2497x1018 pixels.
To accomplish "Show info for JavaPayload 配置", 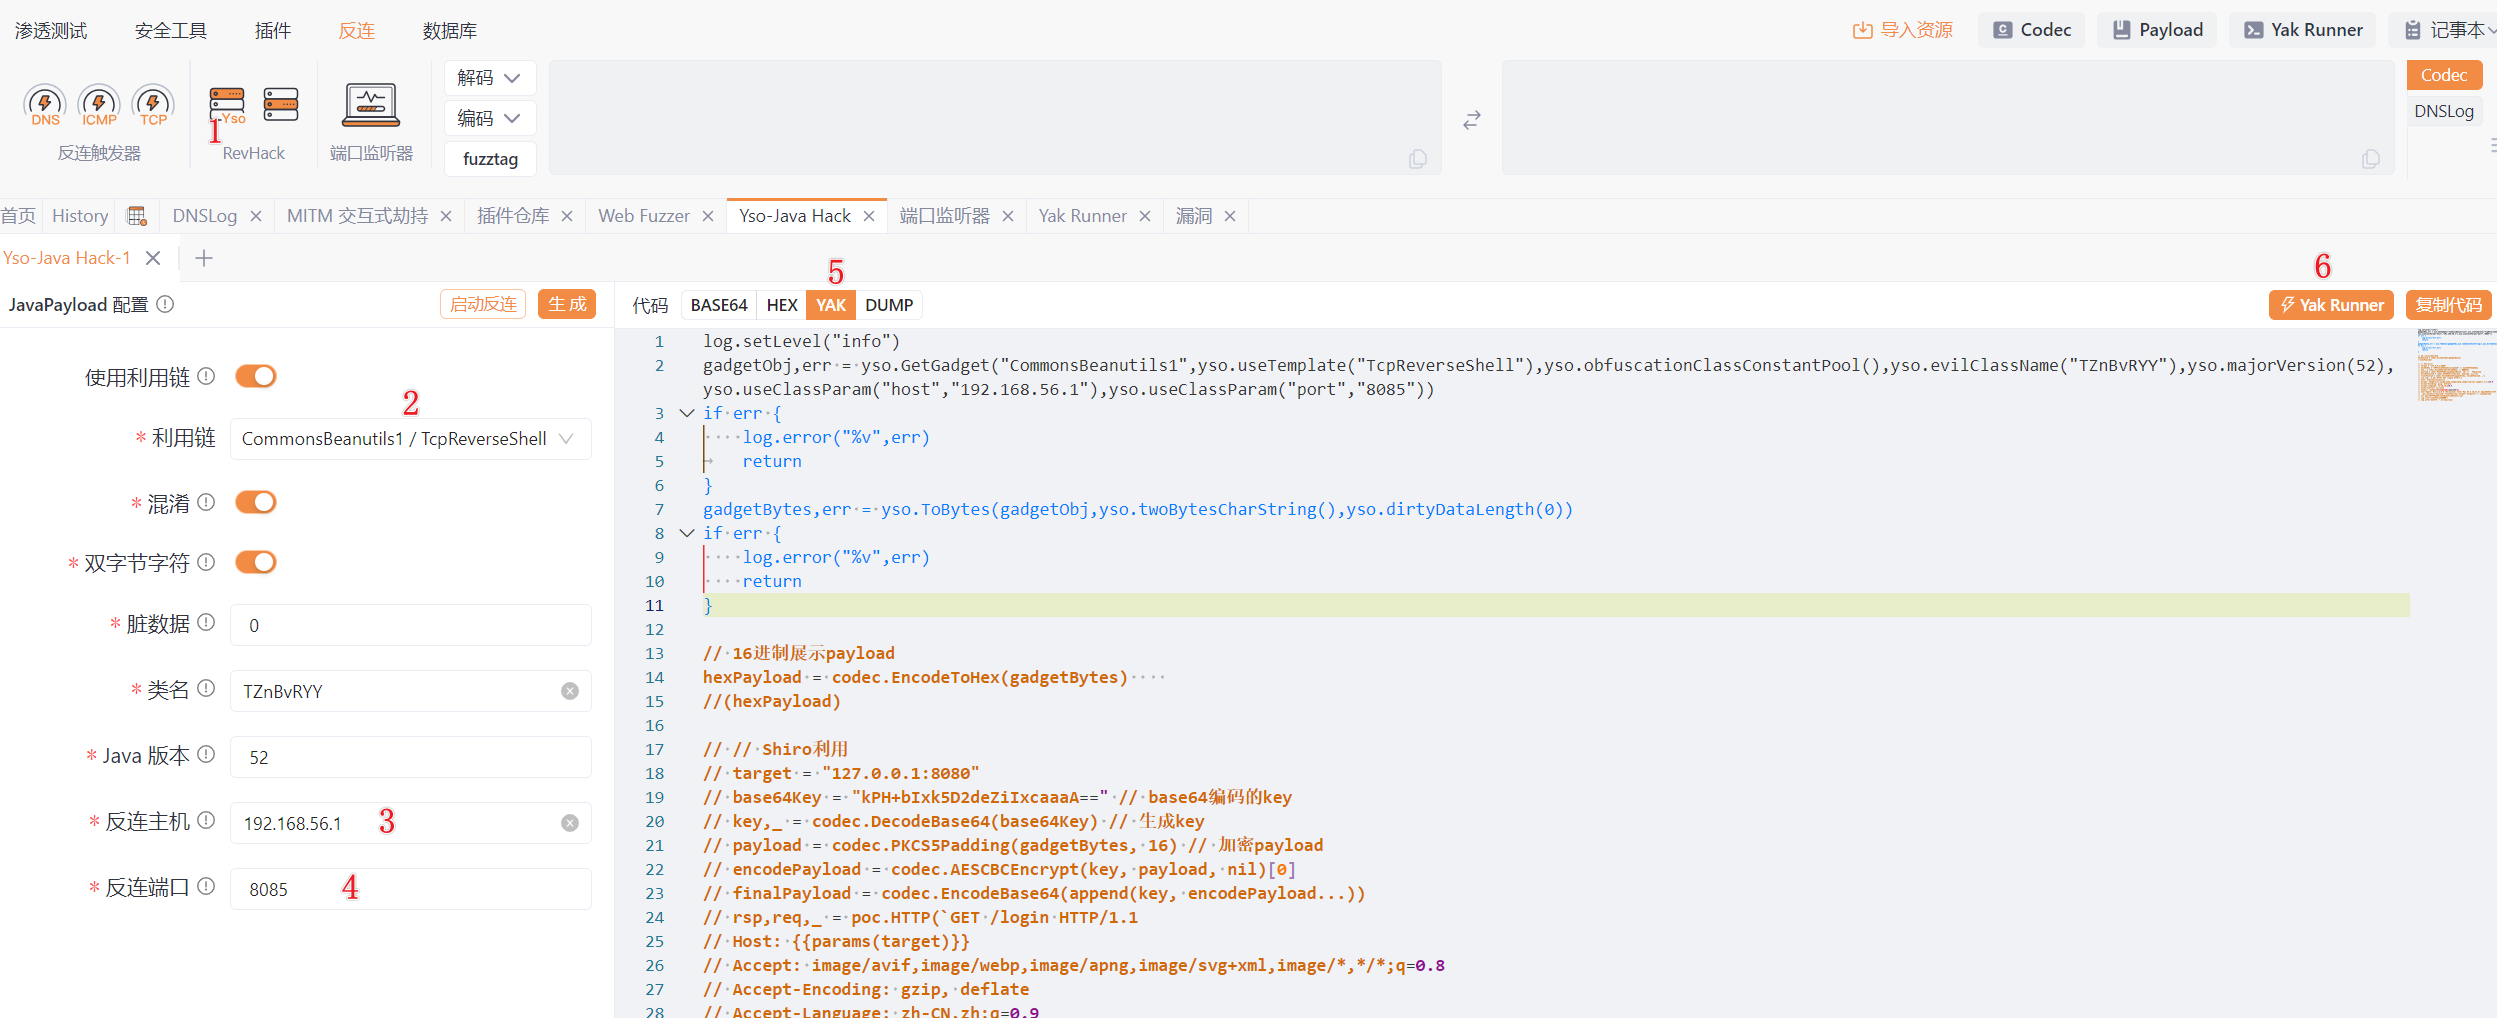I will click(x=166, y=304).
